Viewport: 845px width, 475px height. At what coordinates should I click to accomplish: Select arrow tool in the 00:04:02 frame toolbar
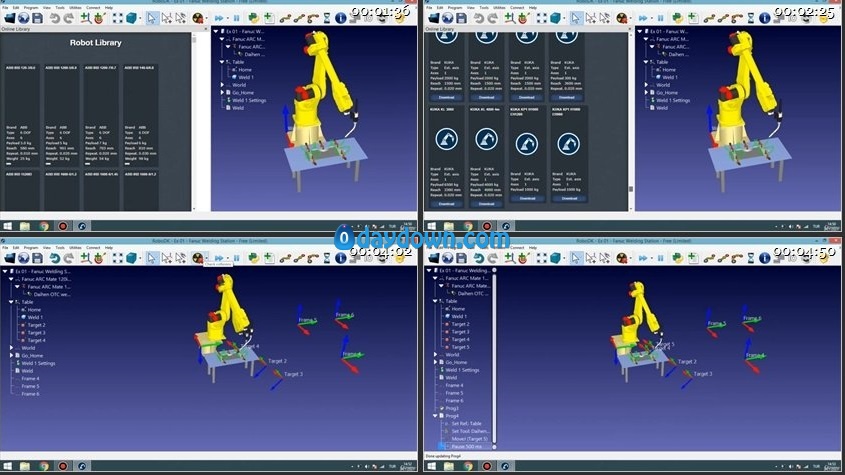(152, 258)
